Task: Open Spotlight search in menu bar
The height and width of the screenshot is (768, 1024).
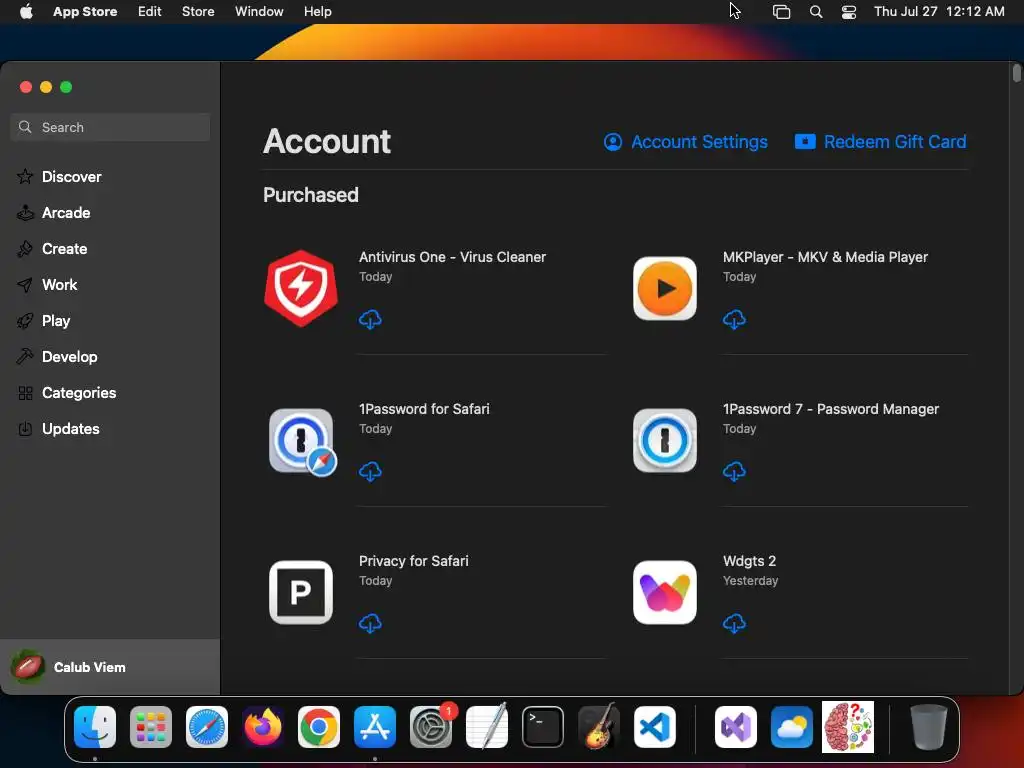Action: point(816,11)
